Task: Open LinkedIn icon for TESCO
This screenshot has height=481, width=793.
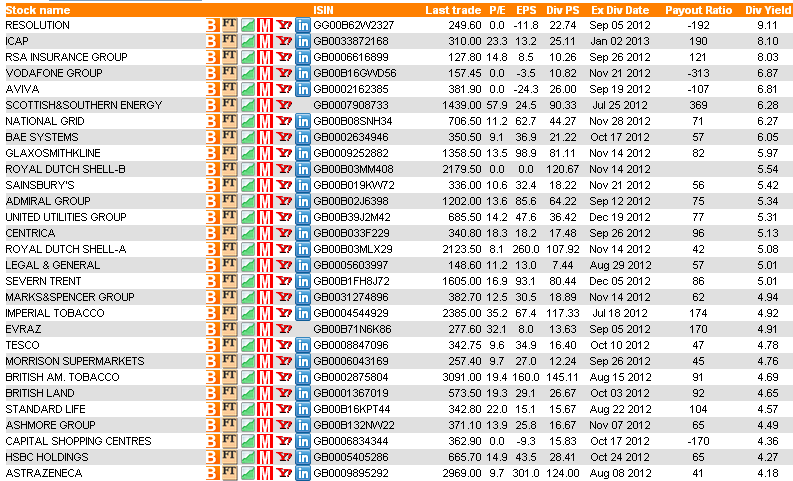Action: [x=302, y=345]
